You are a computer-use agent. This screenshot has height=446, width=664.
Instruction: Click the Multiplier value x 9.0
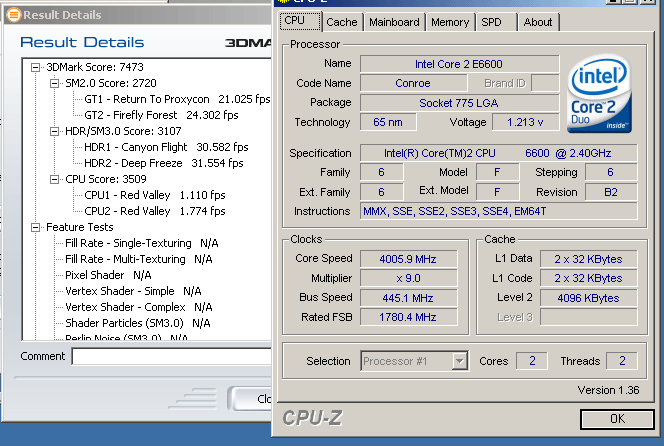click(408, 278)
